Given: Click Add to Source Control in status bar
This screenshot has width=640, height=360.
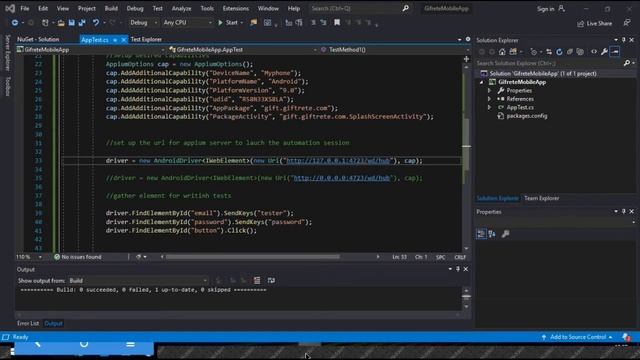Looking at the screenshot, I should 578,337.
